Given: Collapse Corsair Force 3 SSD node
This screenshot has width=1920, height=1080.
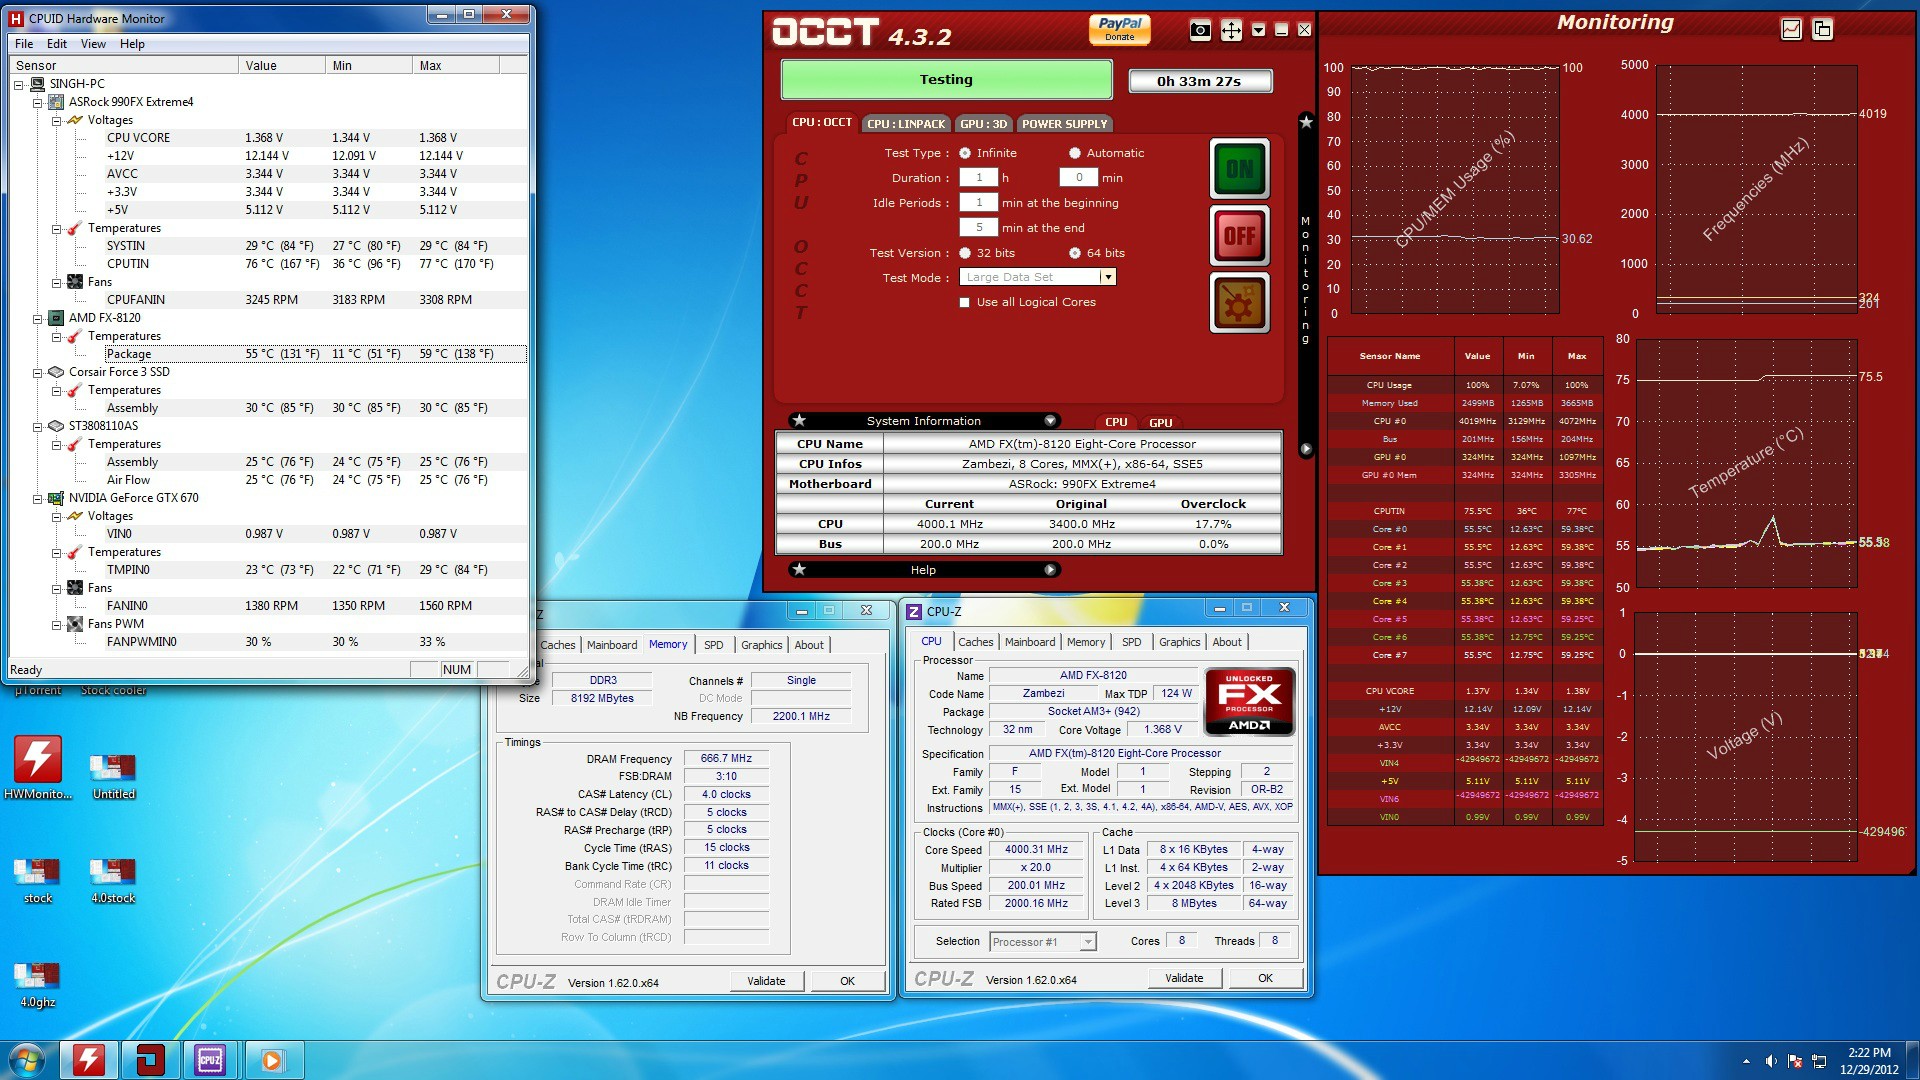Looking at the screenshot, I should click(38, 373).
